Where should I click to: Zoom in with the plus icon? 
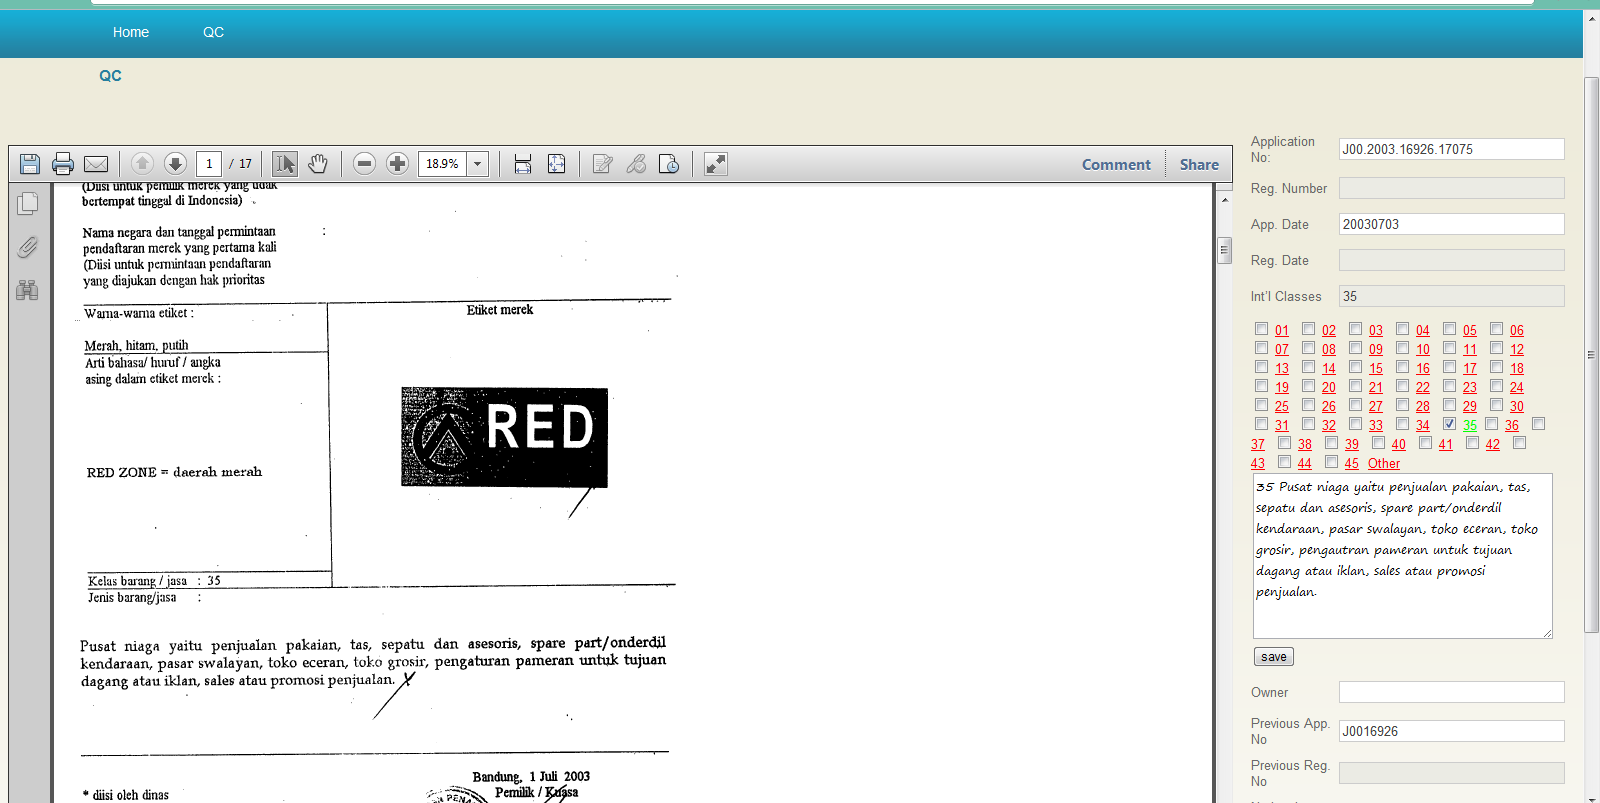click(x=398, y=164)
